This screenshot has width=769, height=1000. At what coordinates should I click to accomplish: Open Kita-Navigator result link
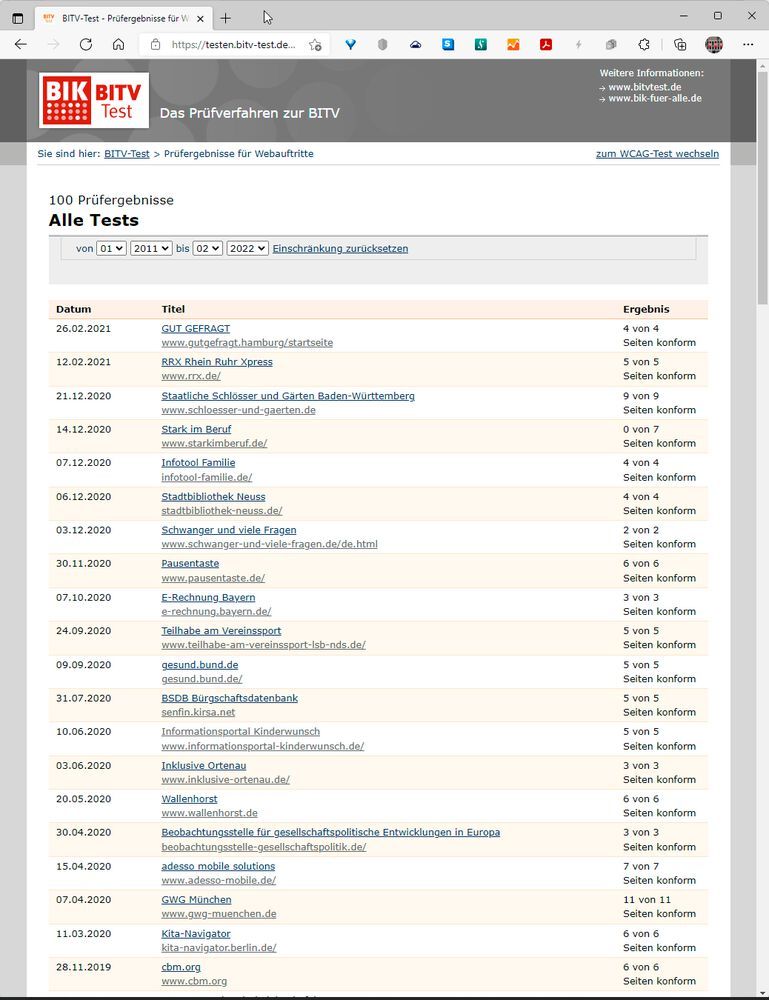196,934
